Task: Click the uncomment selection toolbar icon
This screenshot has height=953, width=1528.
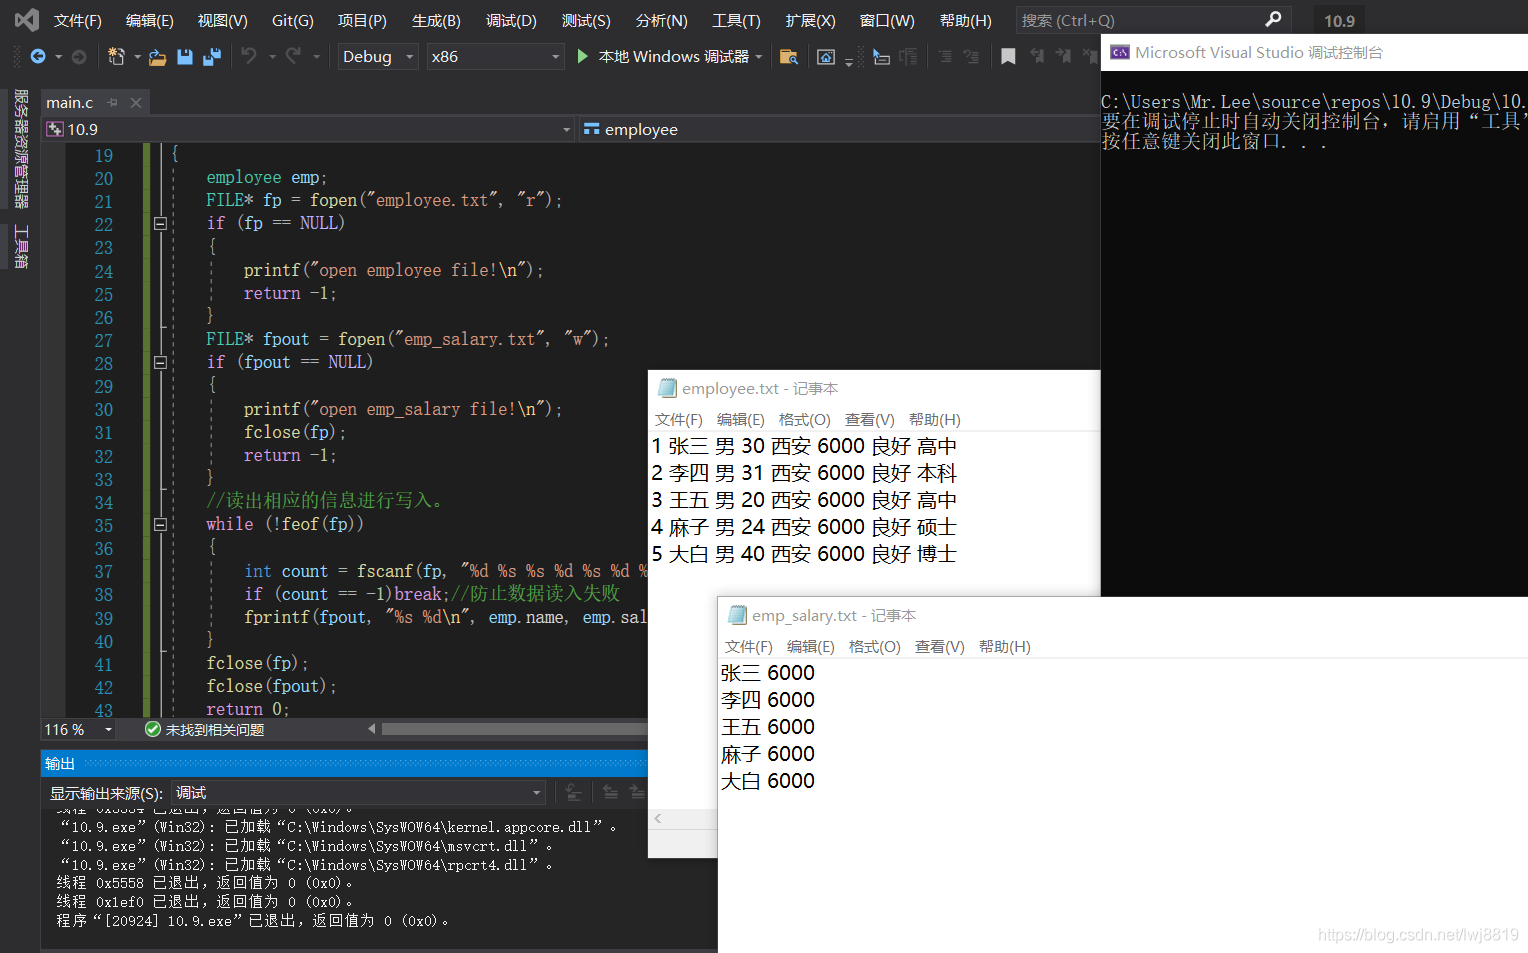Action: 971,57
